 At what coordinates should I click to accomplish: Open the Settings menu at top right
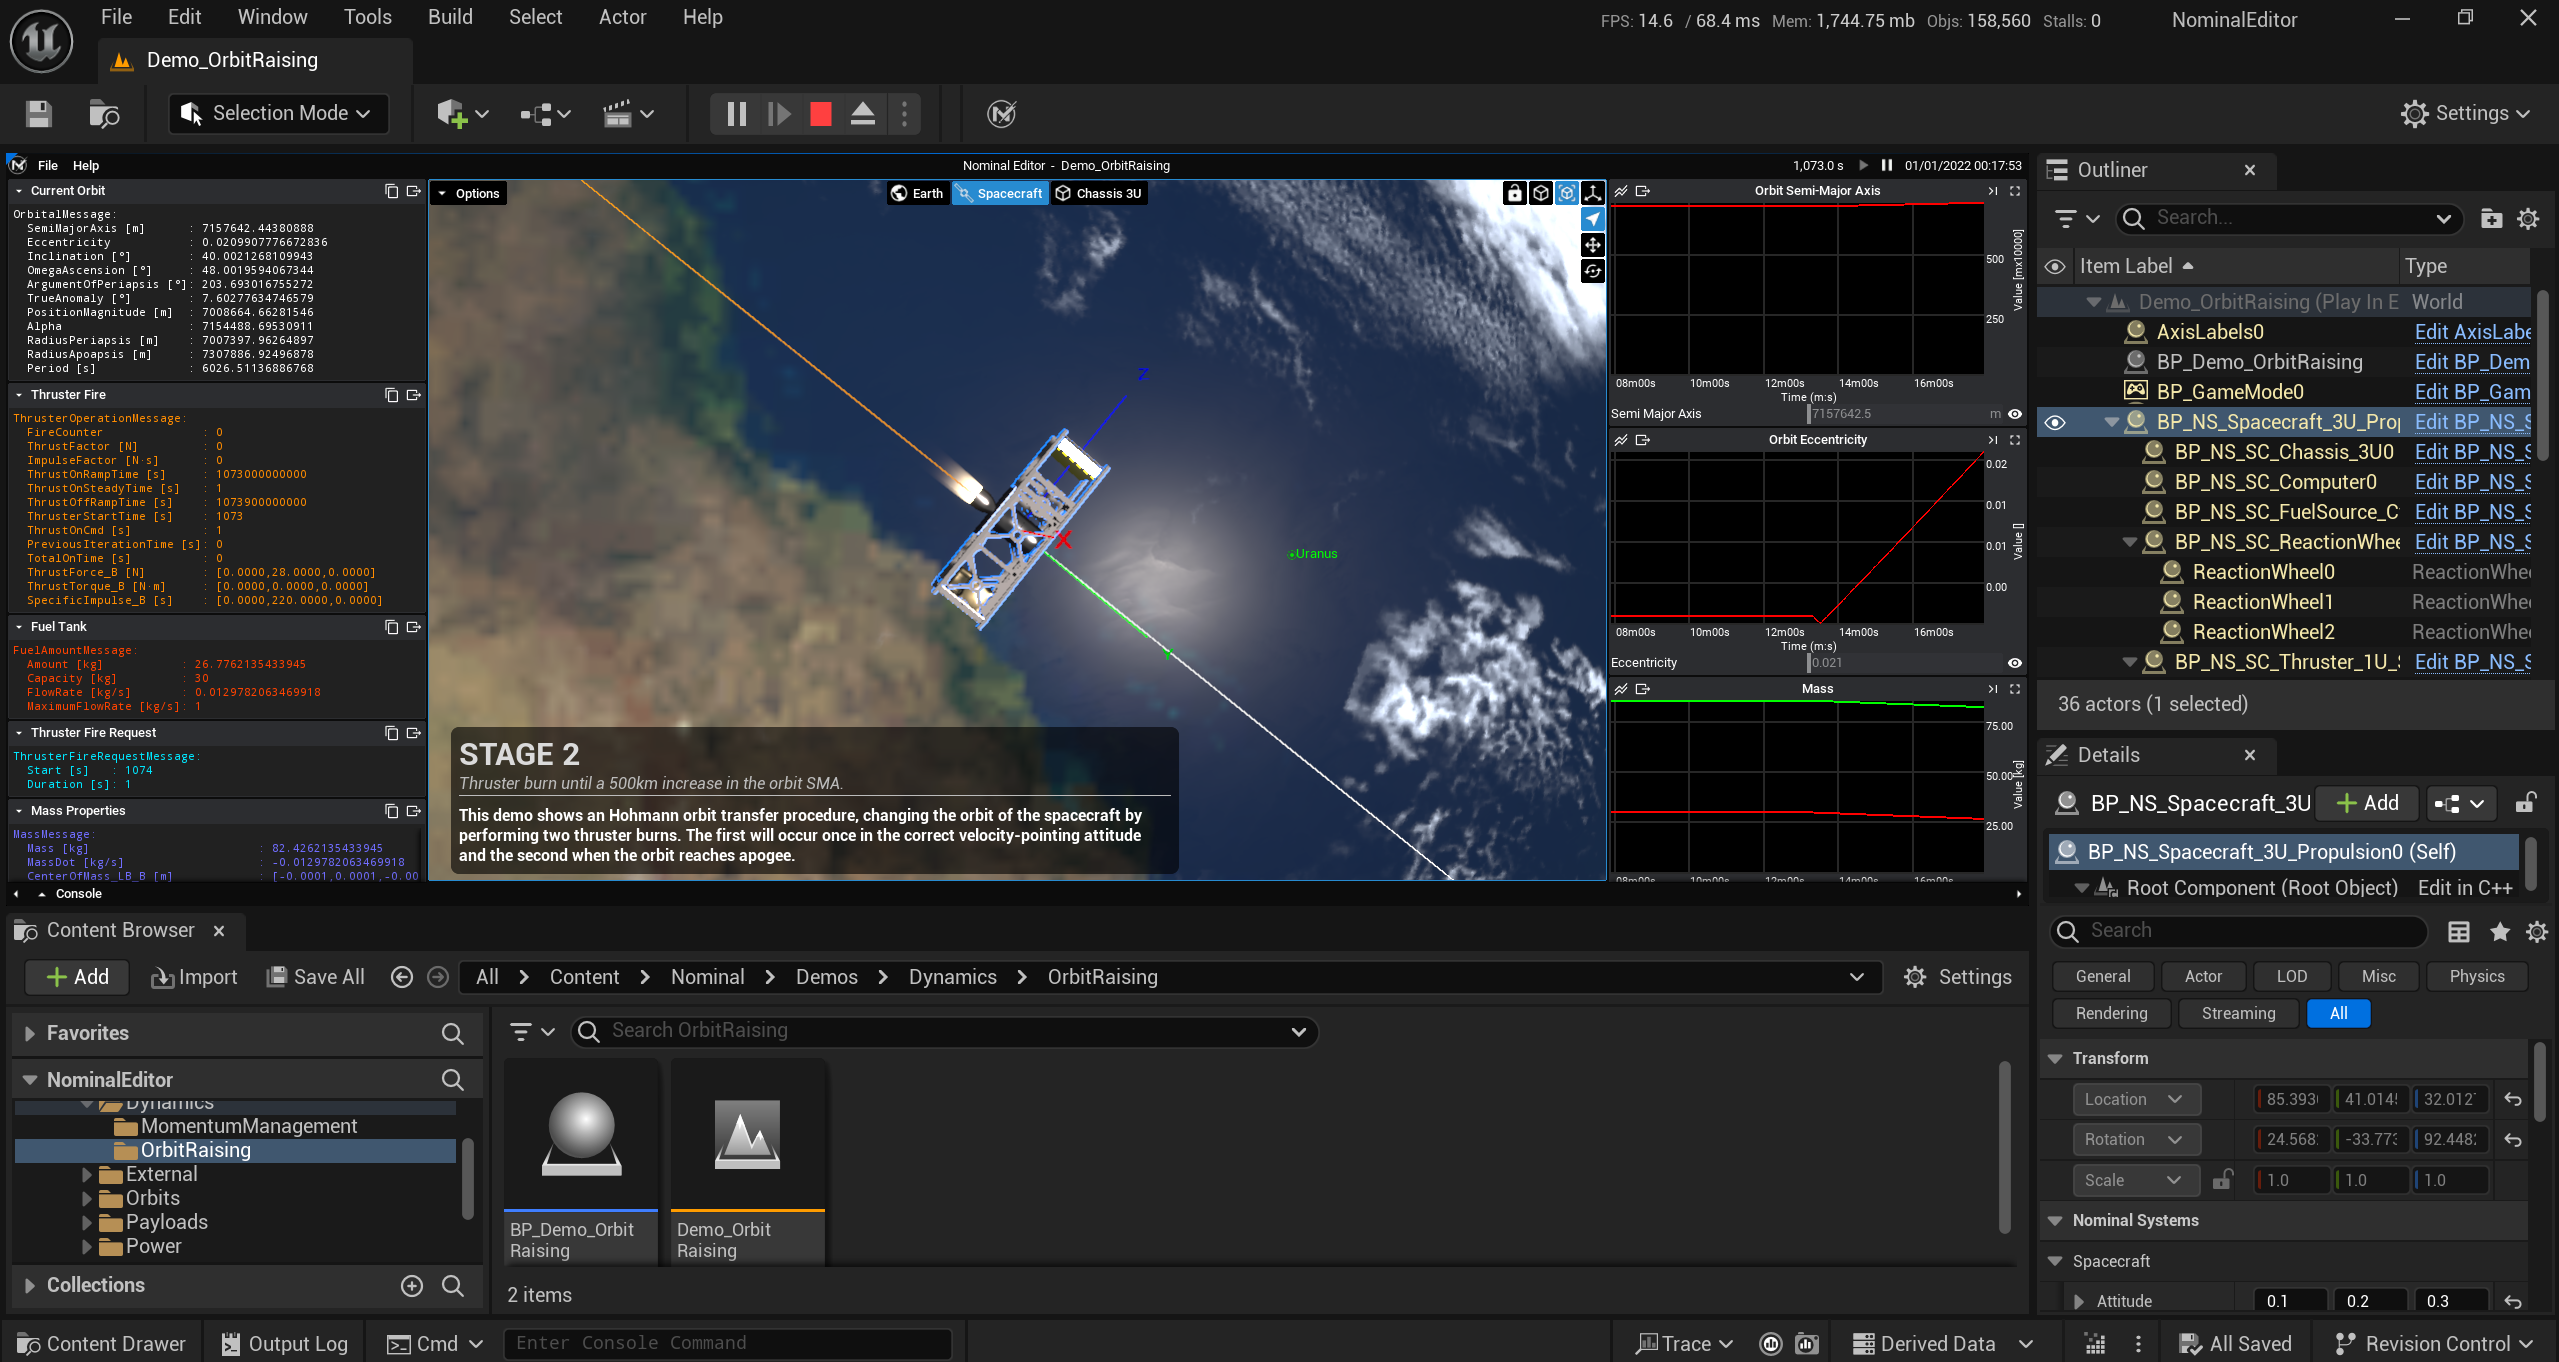point(2465,113)
